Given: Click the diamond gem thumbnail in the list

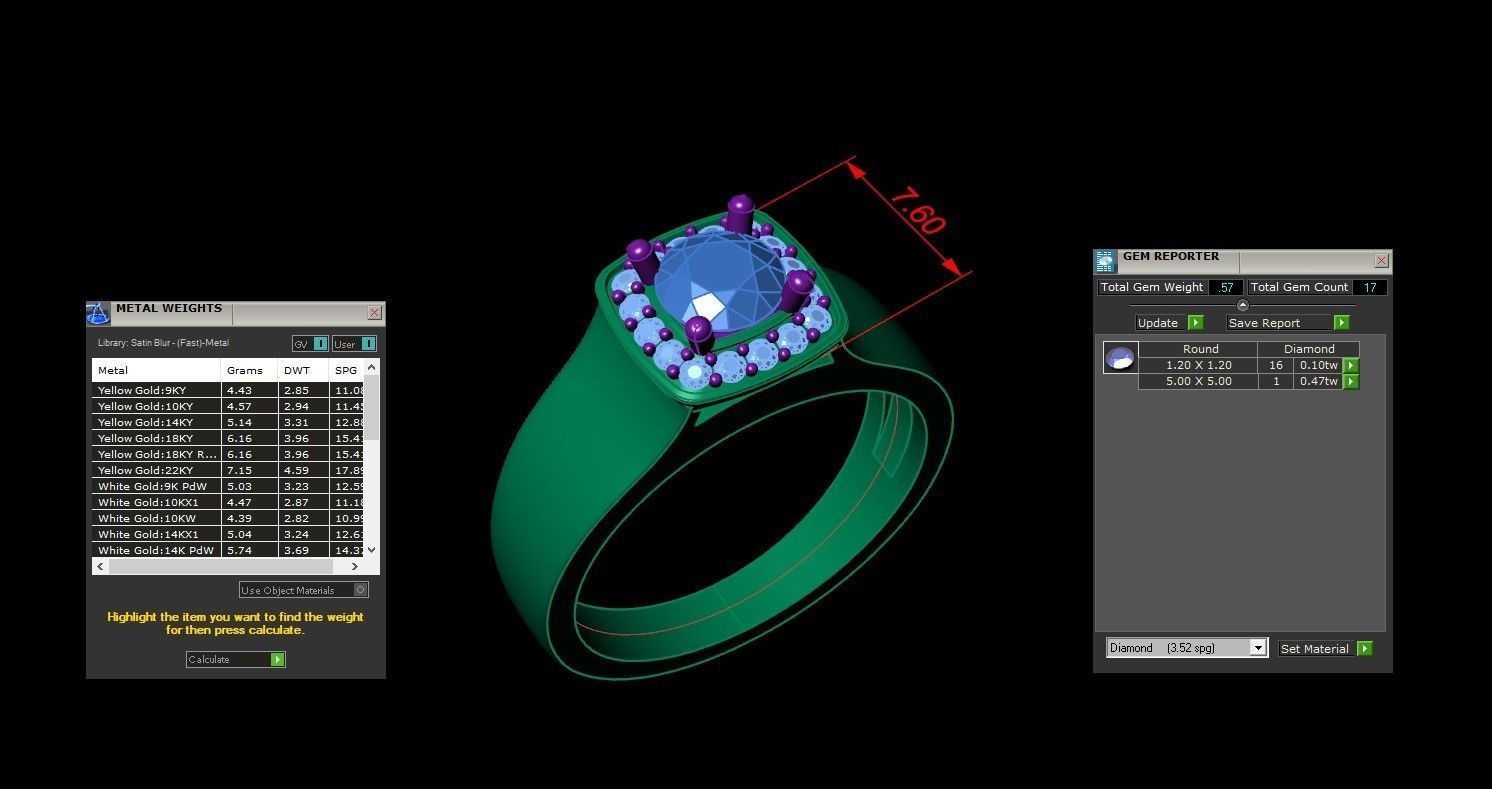Looking at the screenshot, I should 1120,355.
